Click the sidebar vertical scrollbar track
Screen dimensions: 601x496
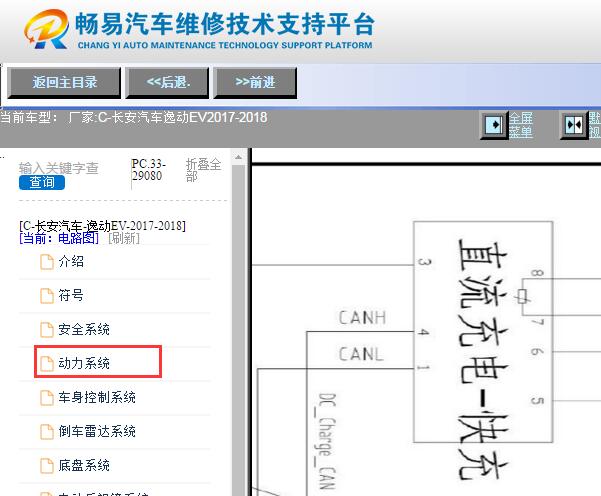coord(238,330)
